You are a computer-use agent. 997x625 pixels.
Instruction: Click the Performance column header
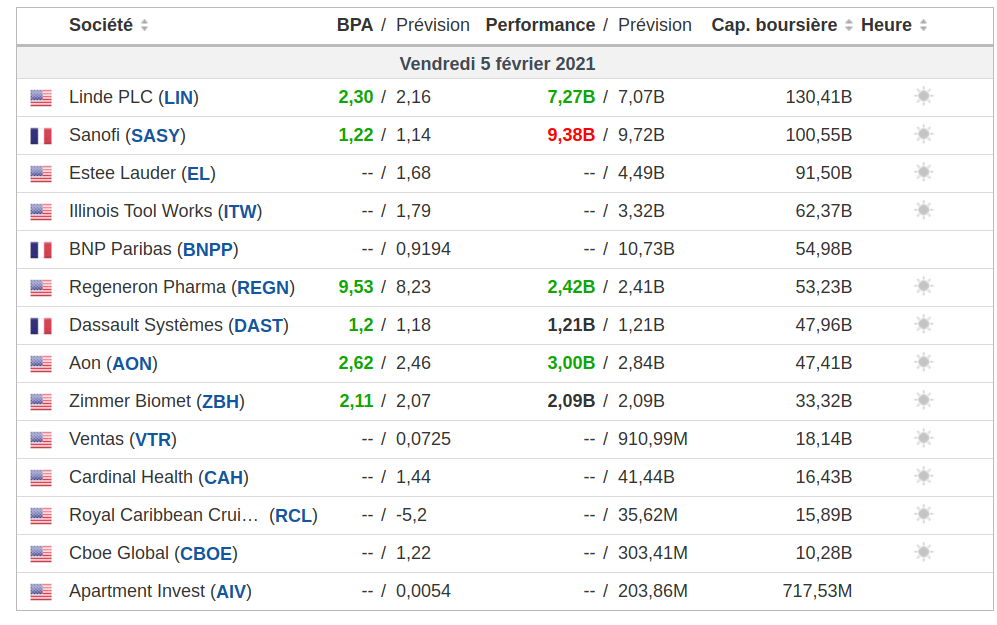coord(540,25)
